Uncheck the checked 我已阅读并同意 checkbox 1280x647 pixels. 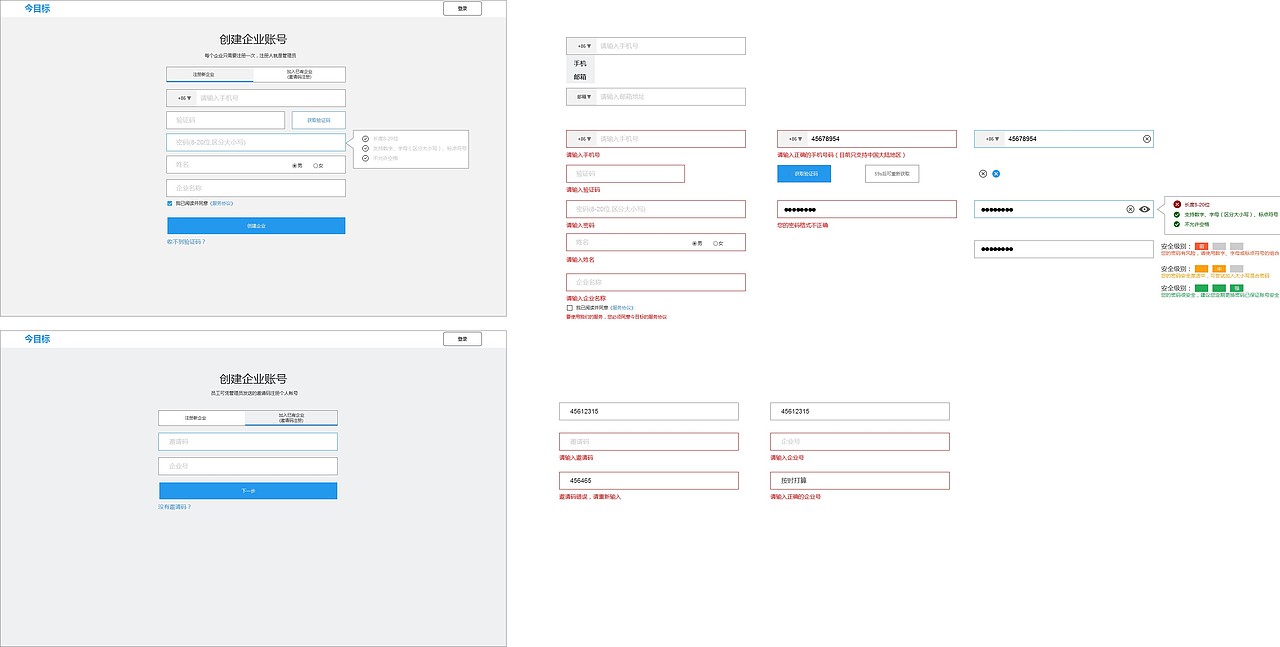[170, 203]
